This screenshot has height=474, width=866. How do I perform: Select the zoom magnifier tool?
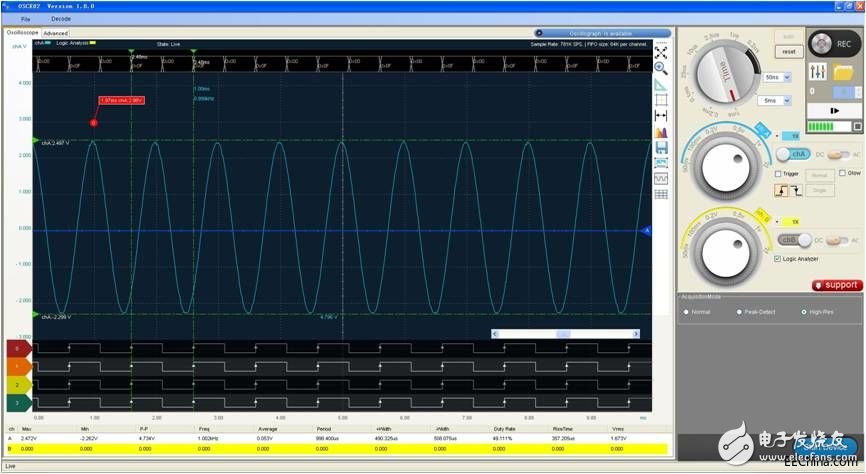coord(661,68)
